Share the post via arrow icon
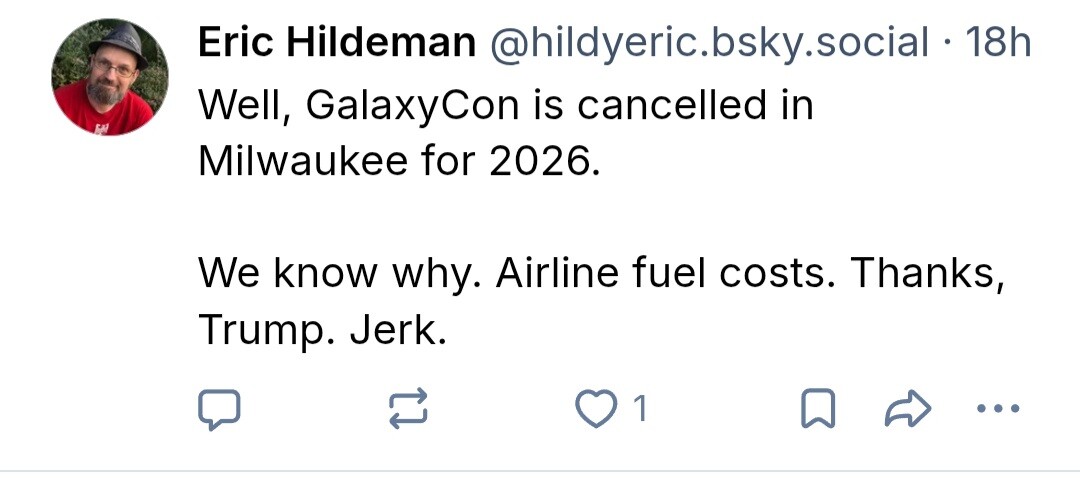 click(908, 408)
